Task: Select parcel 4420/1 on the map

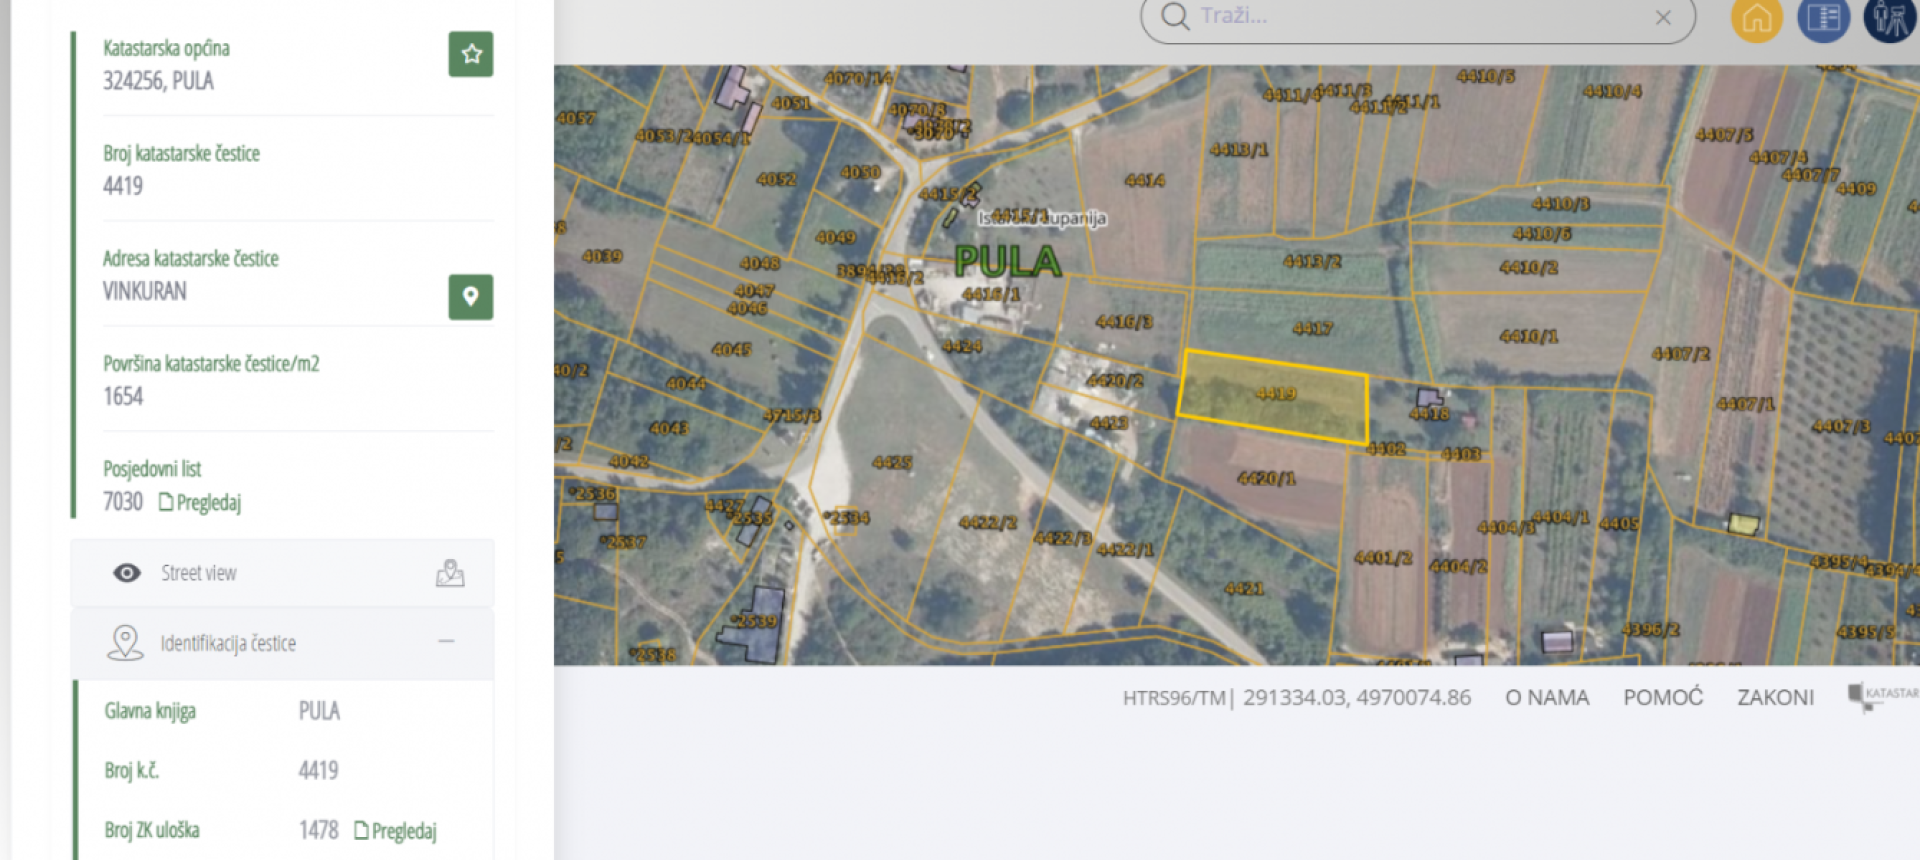Action: (x=1265, y=479)
